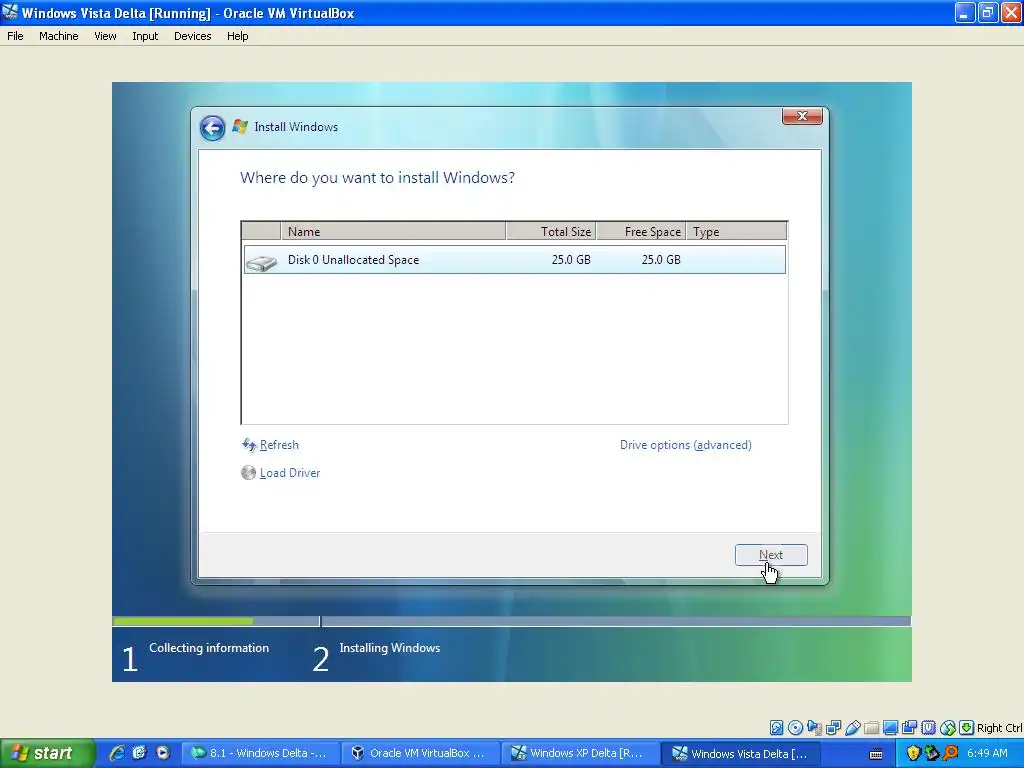Click the on-screen keyboard taskbar icon

pos(876,754)
